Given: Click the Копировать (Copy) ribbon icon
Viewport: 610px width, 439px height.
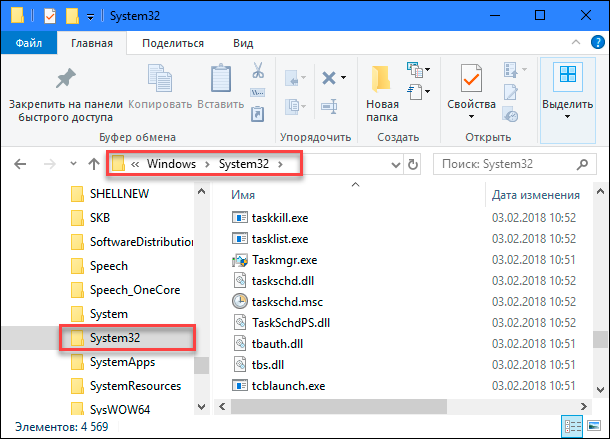Looking at the screenshot, I should (160, 79).
